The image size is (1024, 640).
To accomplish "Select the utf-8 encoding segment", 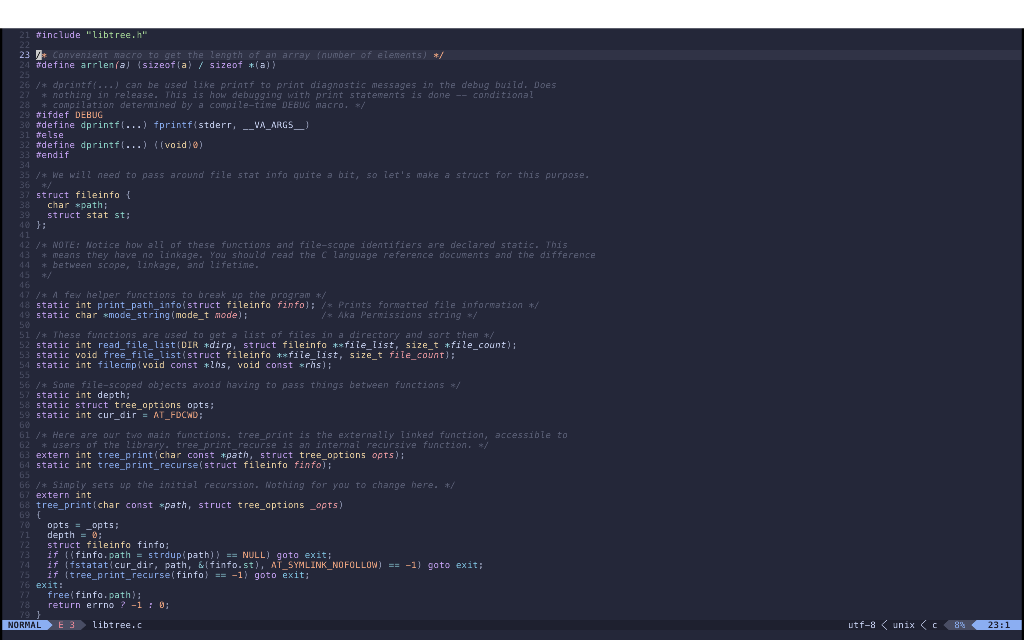I will pos(862,624).
